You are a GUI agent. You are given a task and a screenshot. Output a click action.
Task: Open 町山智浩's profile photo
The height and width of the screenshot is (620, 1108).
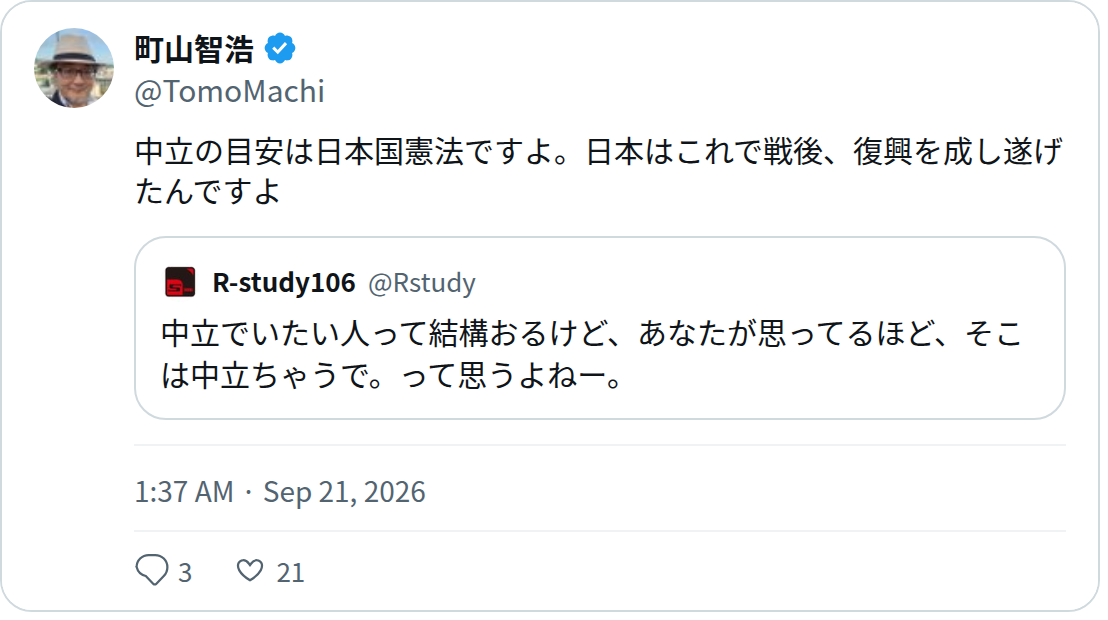[74, 68]
